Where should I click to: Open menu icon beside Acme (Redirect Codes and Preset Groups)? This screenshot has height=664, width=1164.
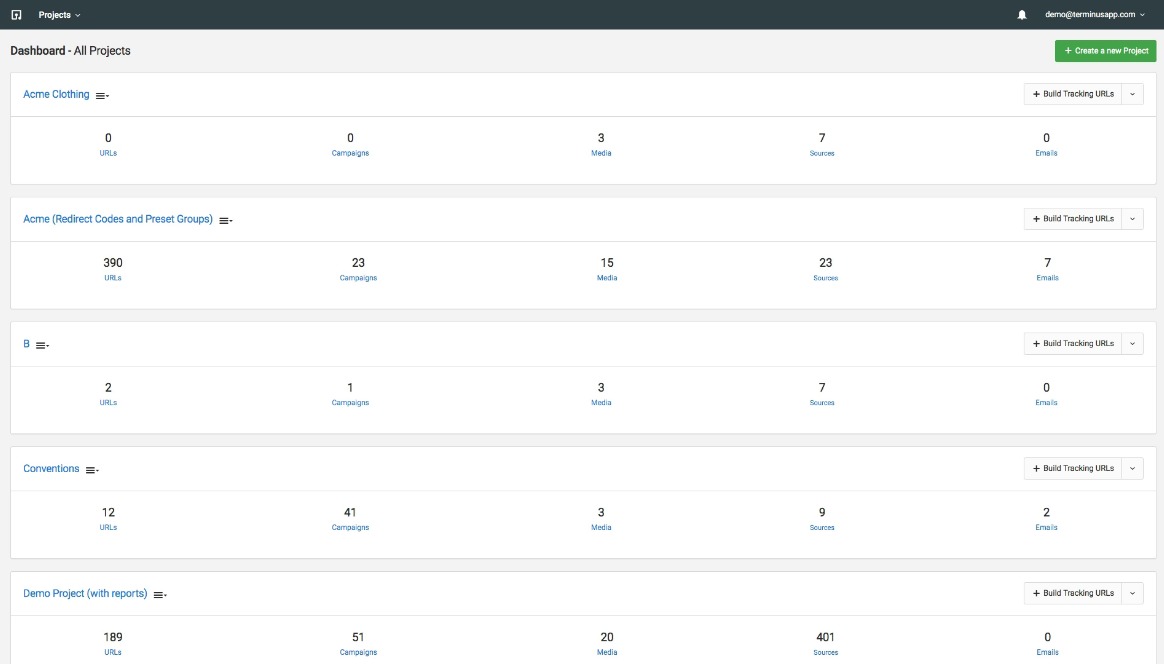(x=226, y=220)
